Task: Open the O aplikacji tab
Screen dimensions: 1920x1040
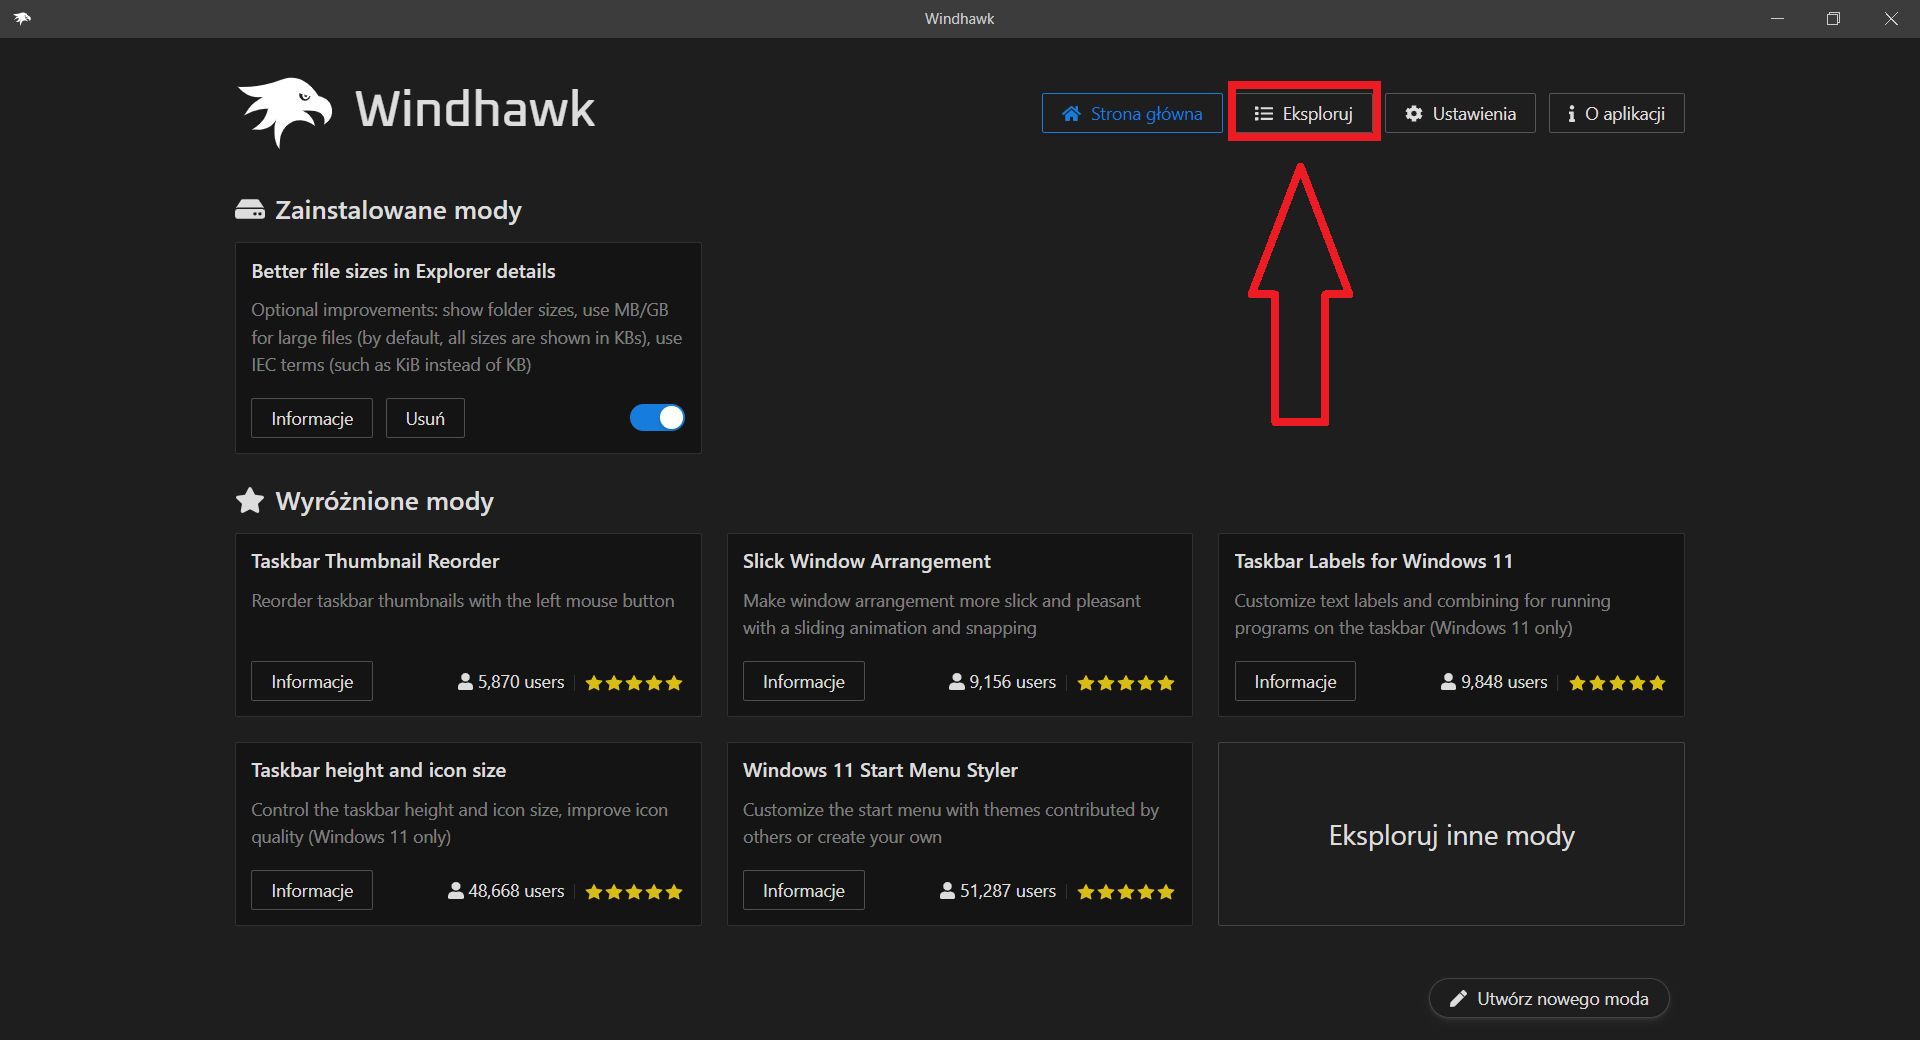Action: coord(1616,114)
